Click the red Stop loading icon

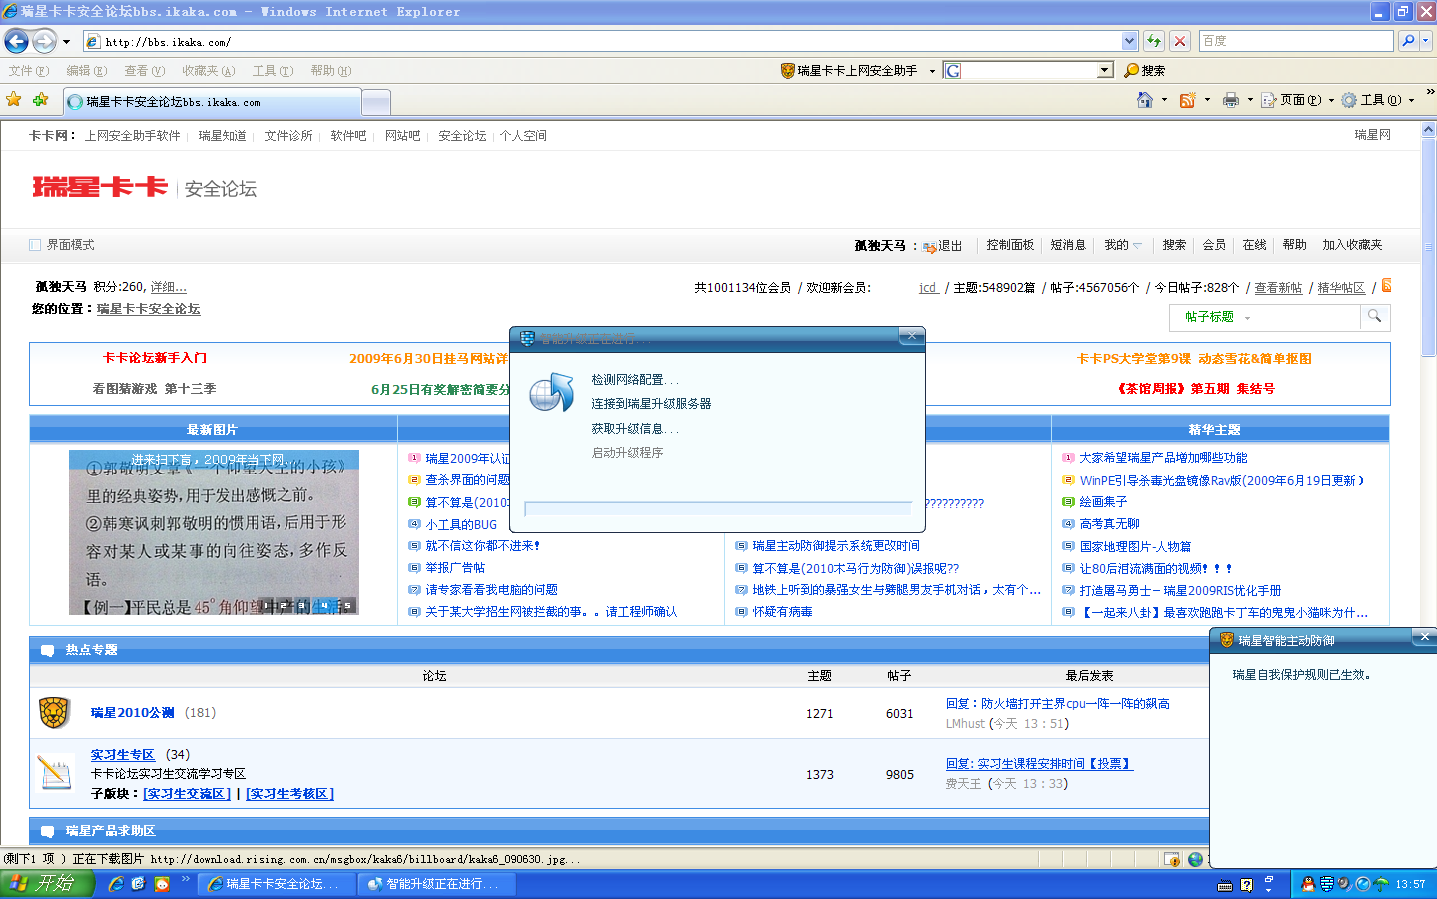1180,41
